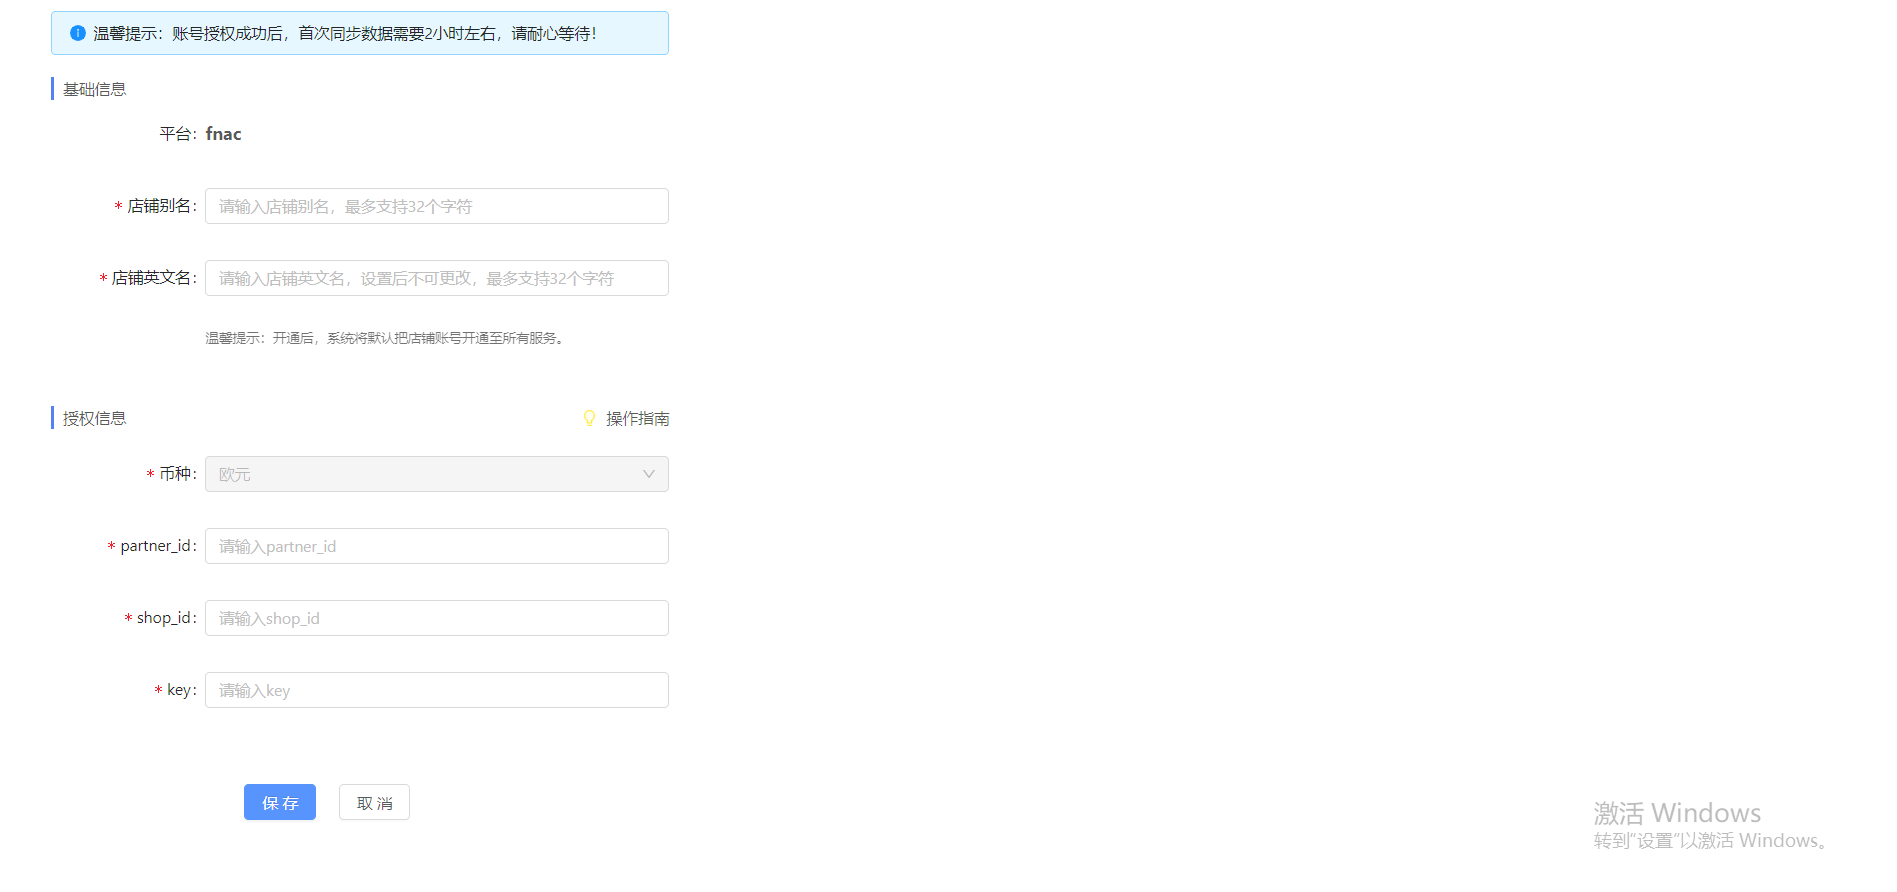The width and height of the screenshot is (1897, 892).
Task: Click the 基础信息 section heading
Action: [x=94, y=89]
